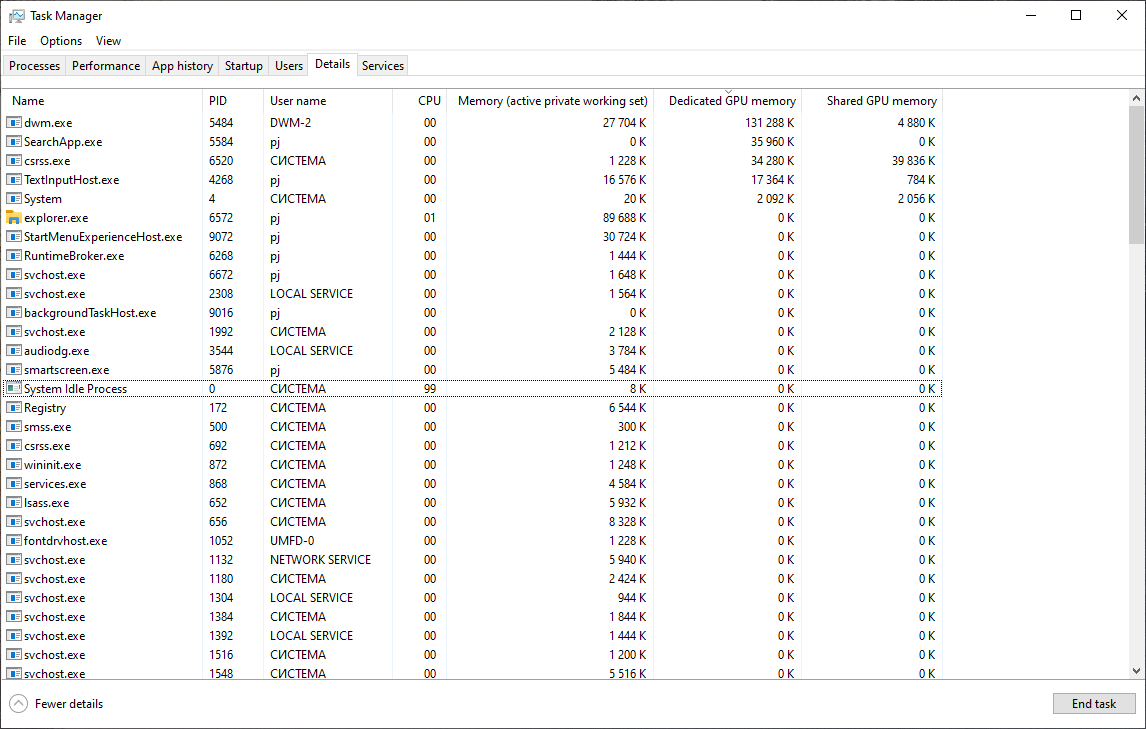Sort by Shared GPU memory column
This screenshot has width=1146, height=729.
(872, 101)
